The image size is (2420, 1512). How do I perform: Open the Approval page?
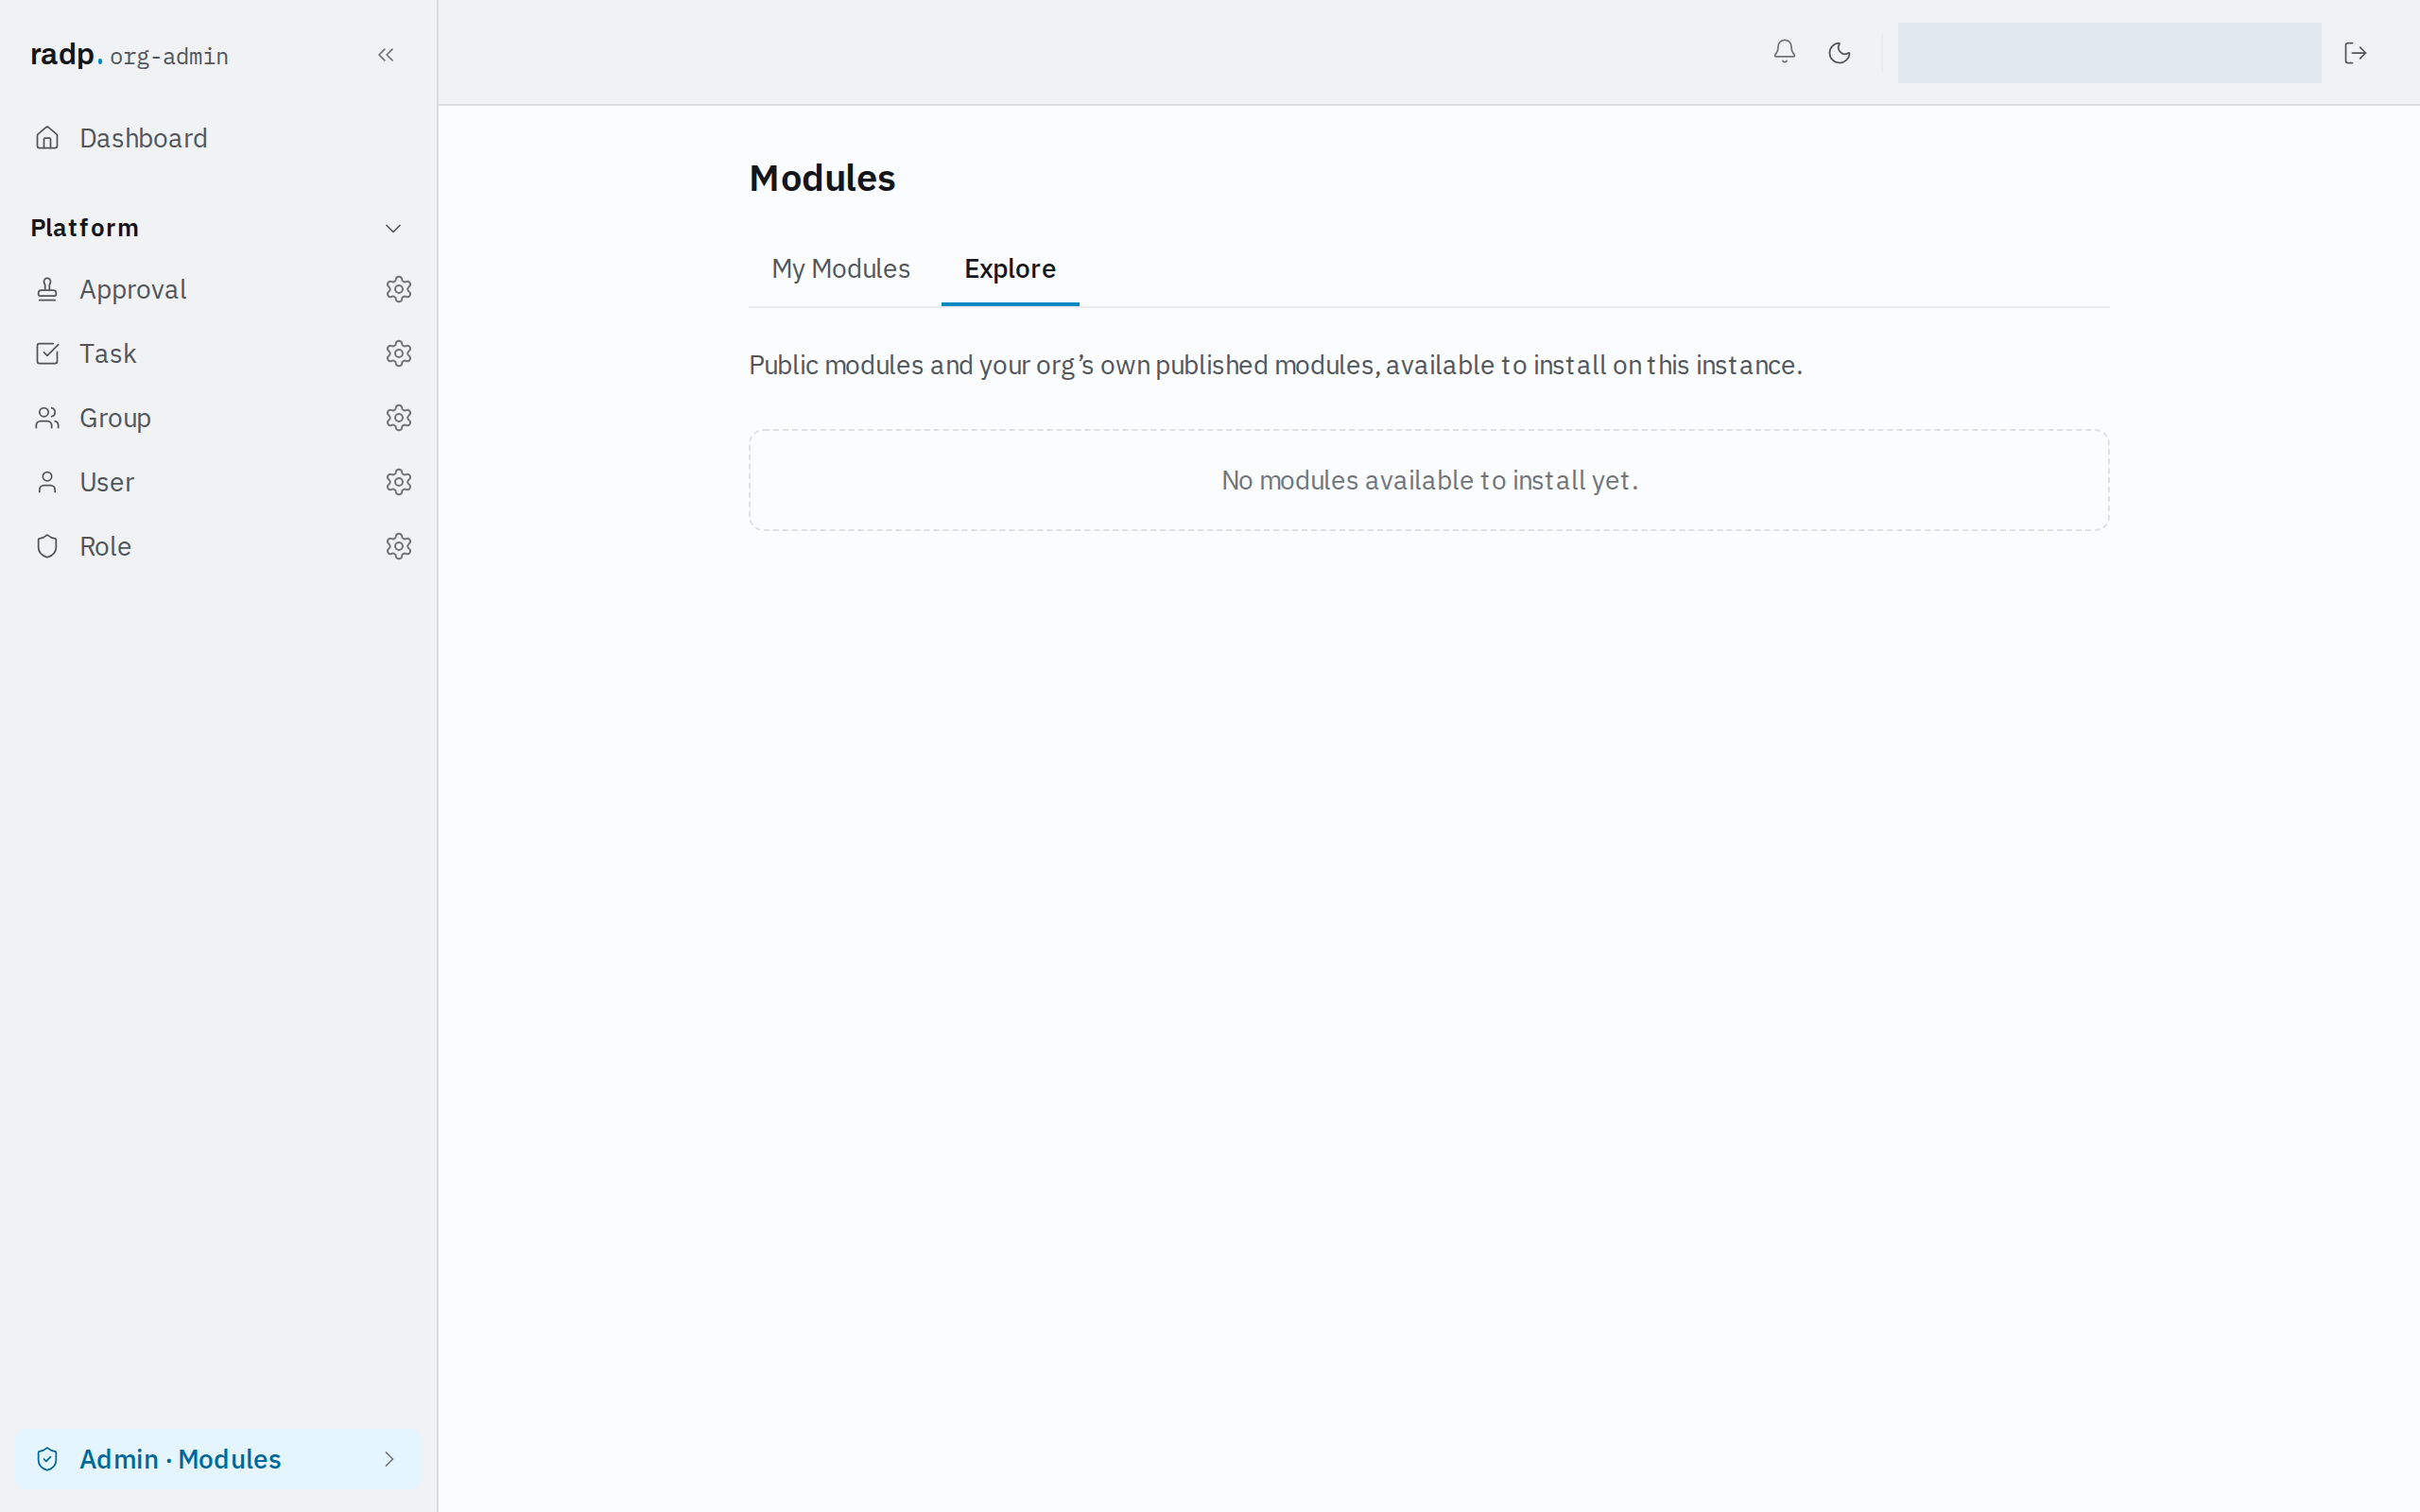pos(133,289)
